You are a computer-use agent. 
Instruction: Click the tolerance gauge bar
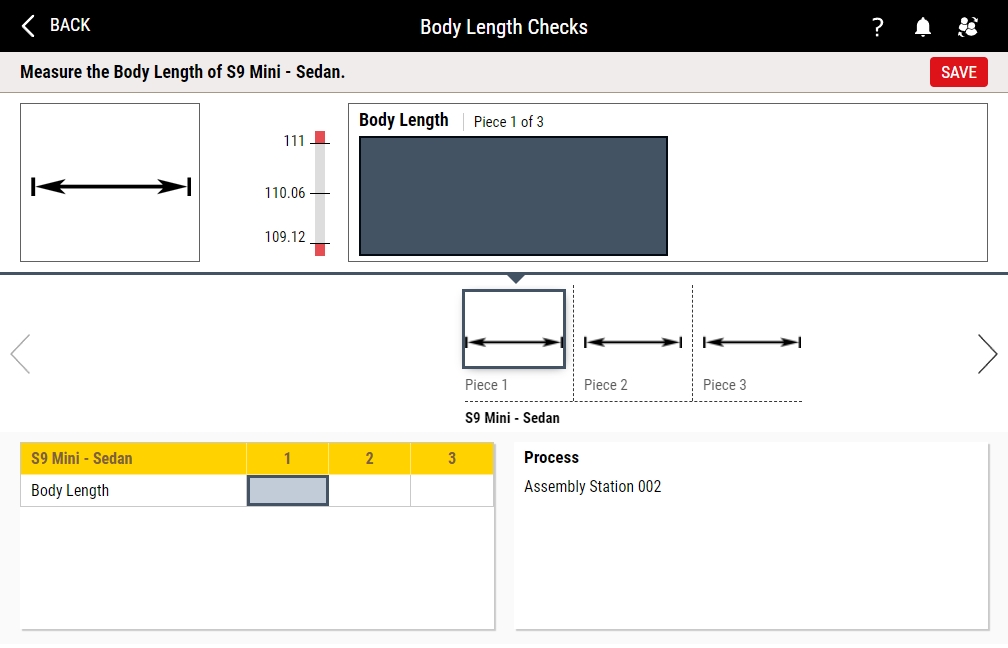pyautogui.click(x=320, y=193)
